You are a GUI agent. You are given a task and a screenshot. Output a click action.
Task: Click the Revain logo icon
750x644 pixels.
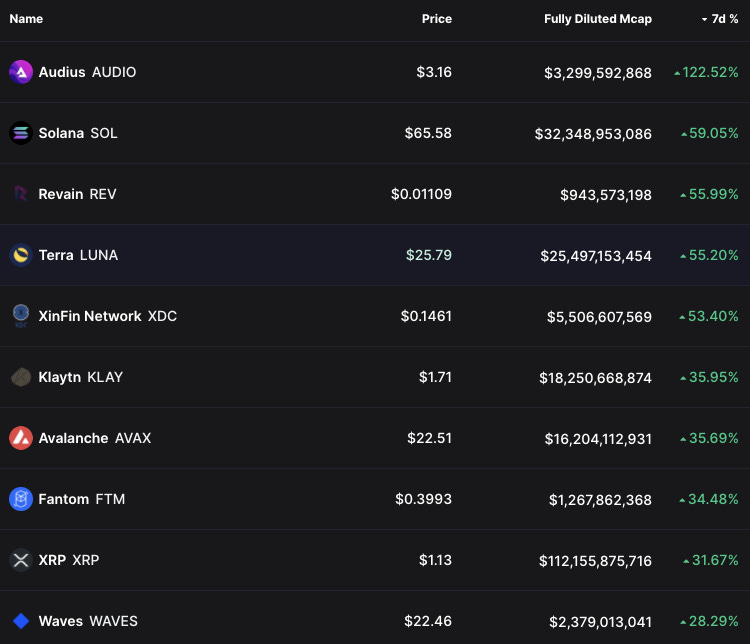[21, 194]
